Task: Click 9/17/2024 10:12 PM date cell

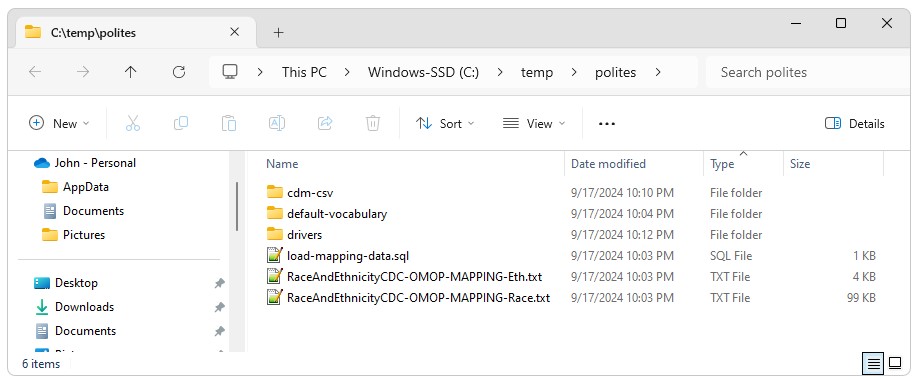Action: pos(622,234)
